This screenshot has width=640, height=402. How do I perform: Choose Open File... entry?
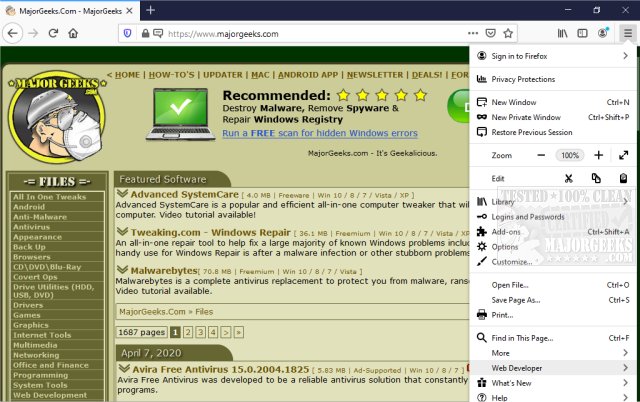click(553, 285)
